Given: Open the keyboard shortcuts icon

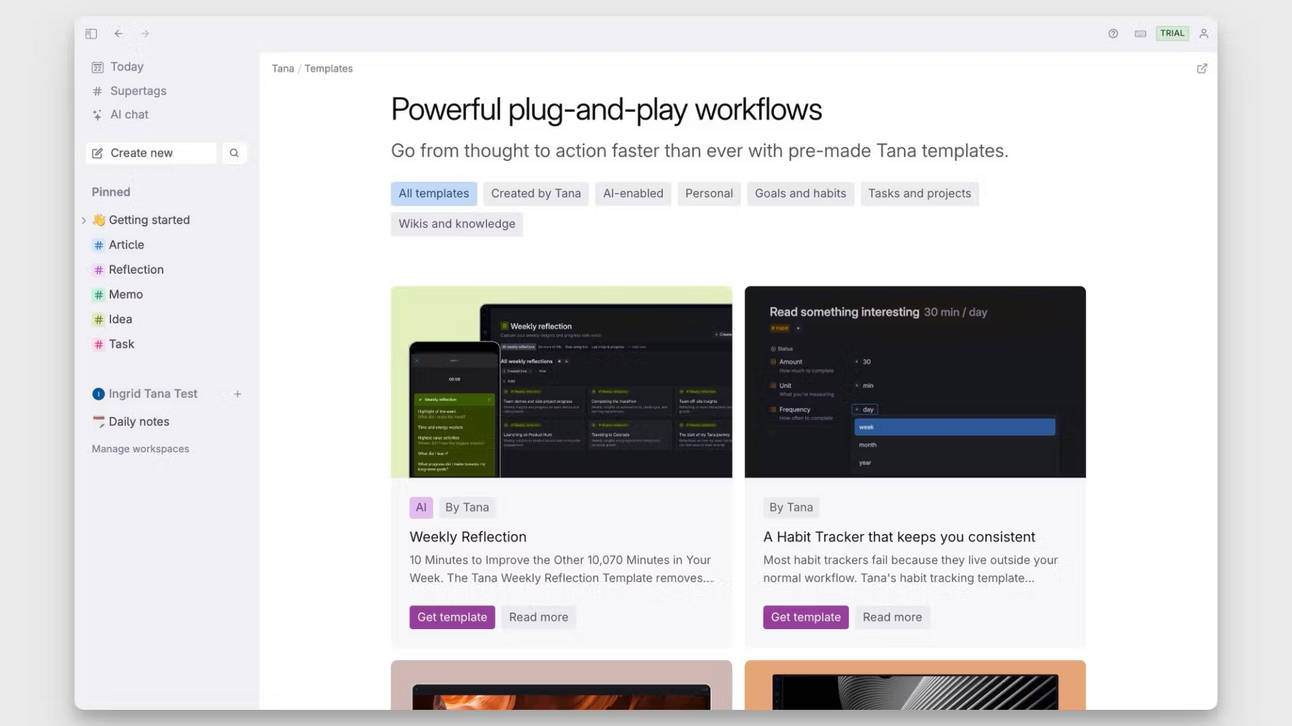Looking at the screenshot, I should click(1140, 34).
